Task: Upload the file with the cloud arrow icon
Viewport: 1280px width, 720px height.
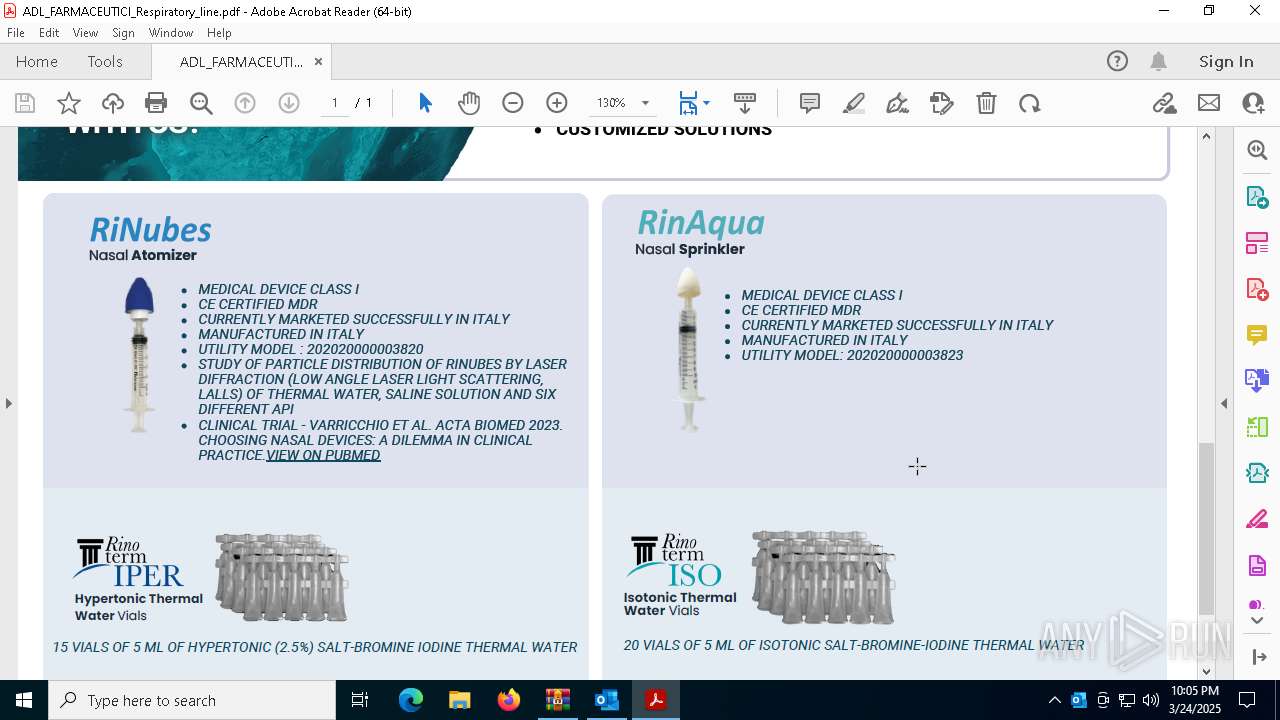Action: pyautogui.click(x=113, y=103)
